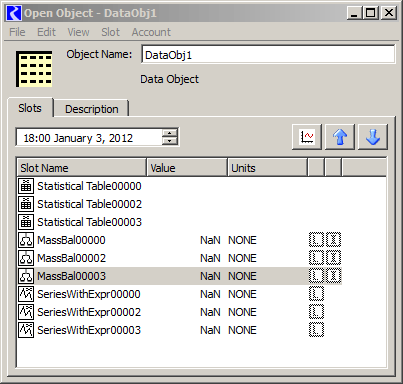Select the Statistical Table00003 row
The width and height of the screenshot is (403, 384).
tap(180, 222)
